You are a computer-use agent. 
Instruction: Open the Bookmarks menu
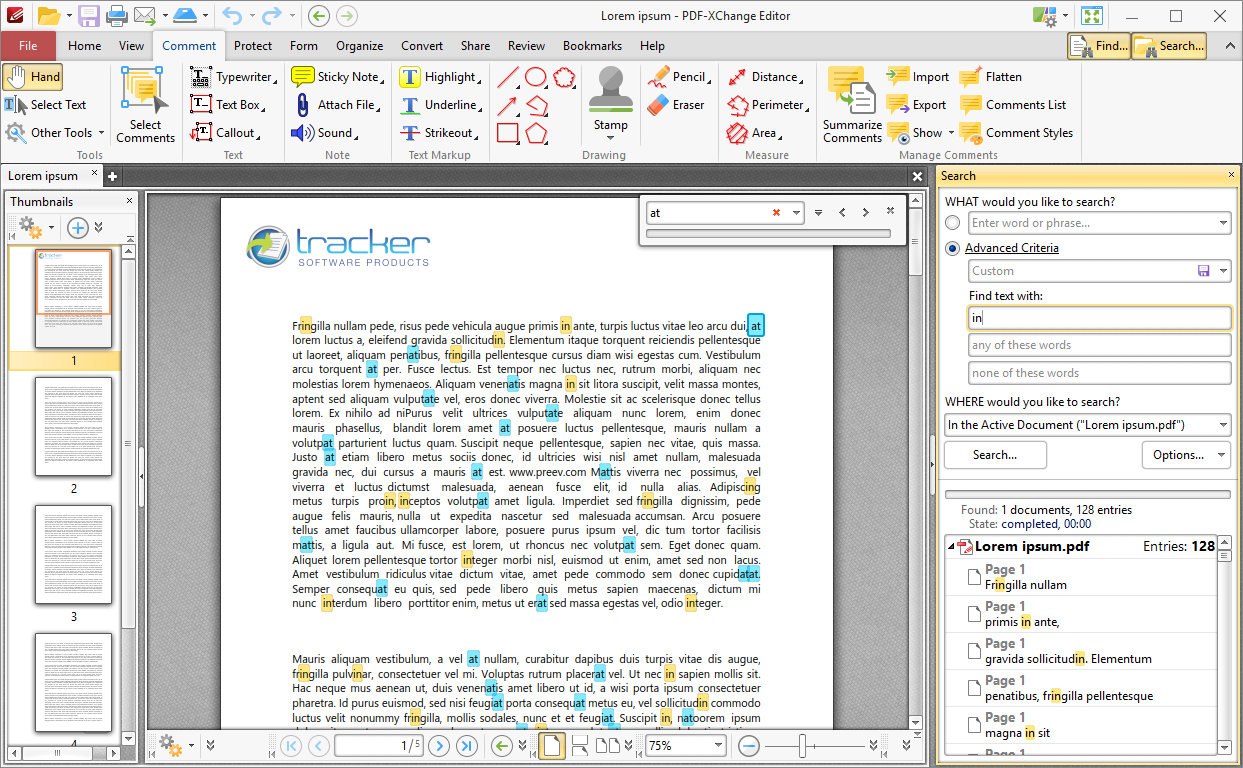click(592, 46)
